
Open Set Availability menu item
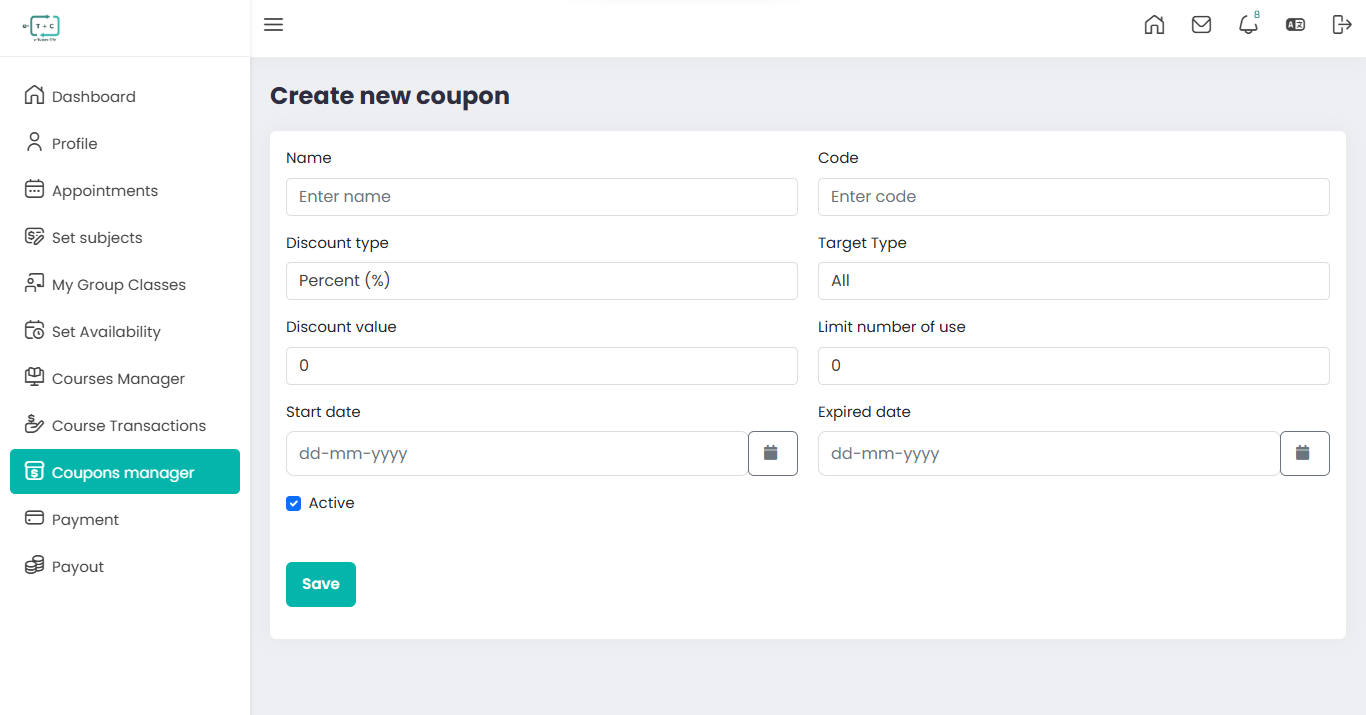coord(125,331)
